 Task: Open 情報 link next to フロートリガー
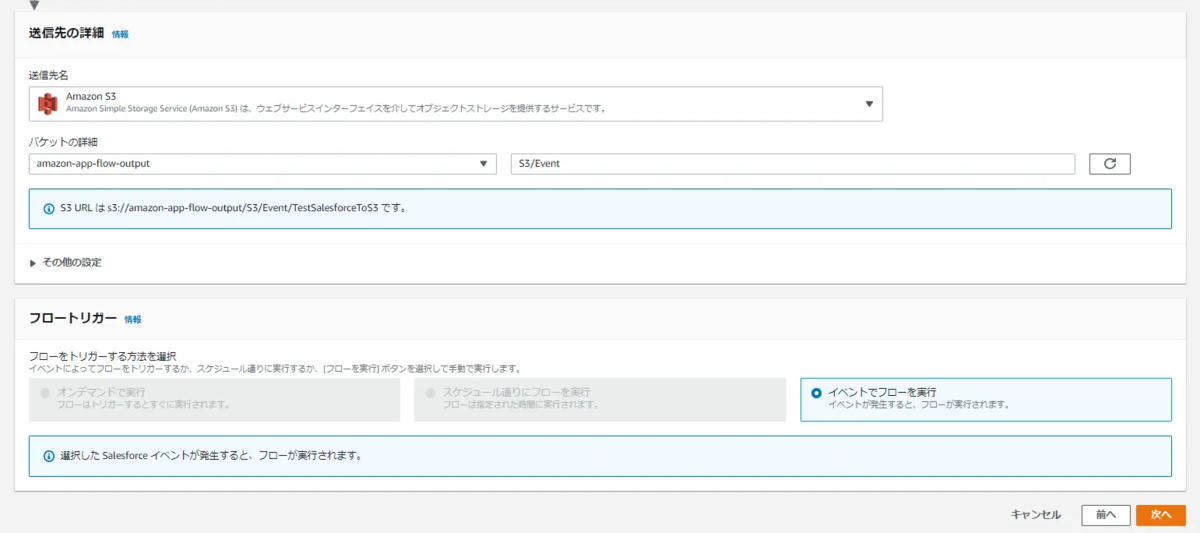[133, 320]
